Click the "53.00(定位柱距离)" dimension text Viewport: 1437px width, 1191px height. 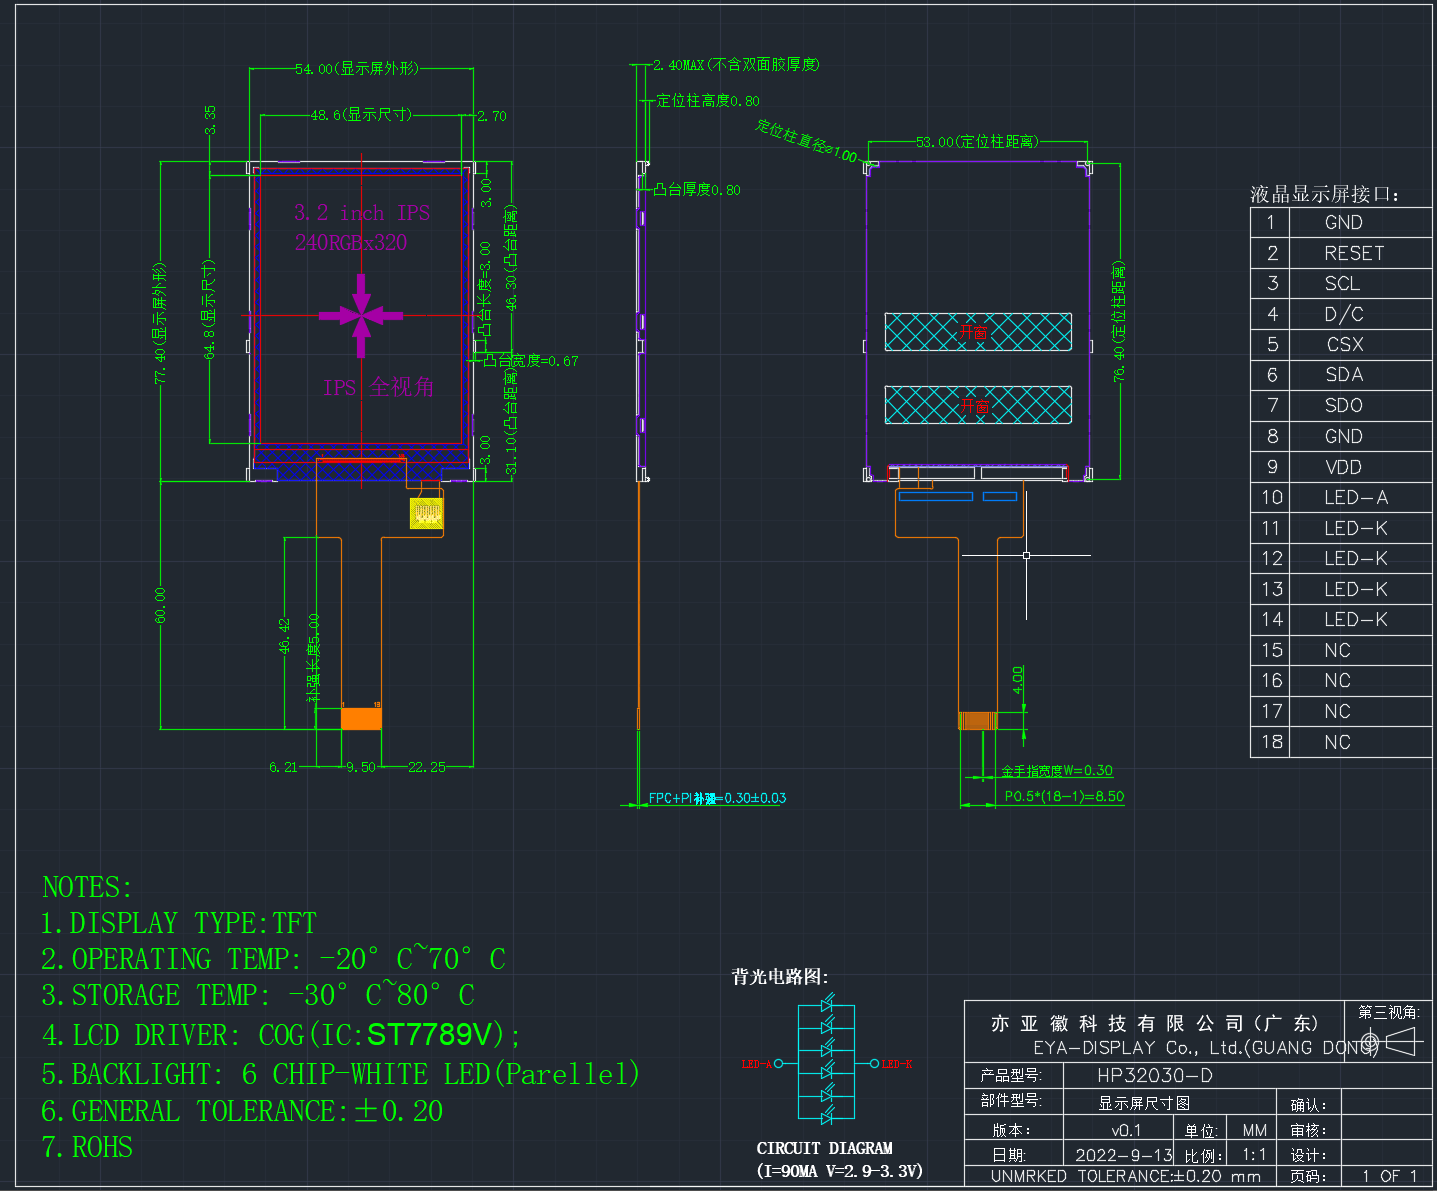point(977,142)
